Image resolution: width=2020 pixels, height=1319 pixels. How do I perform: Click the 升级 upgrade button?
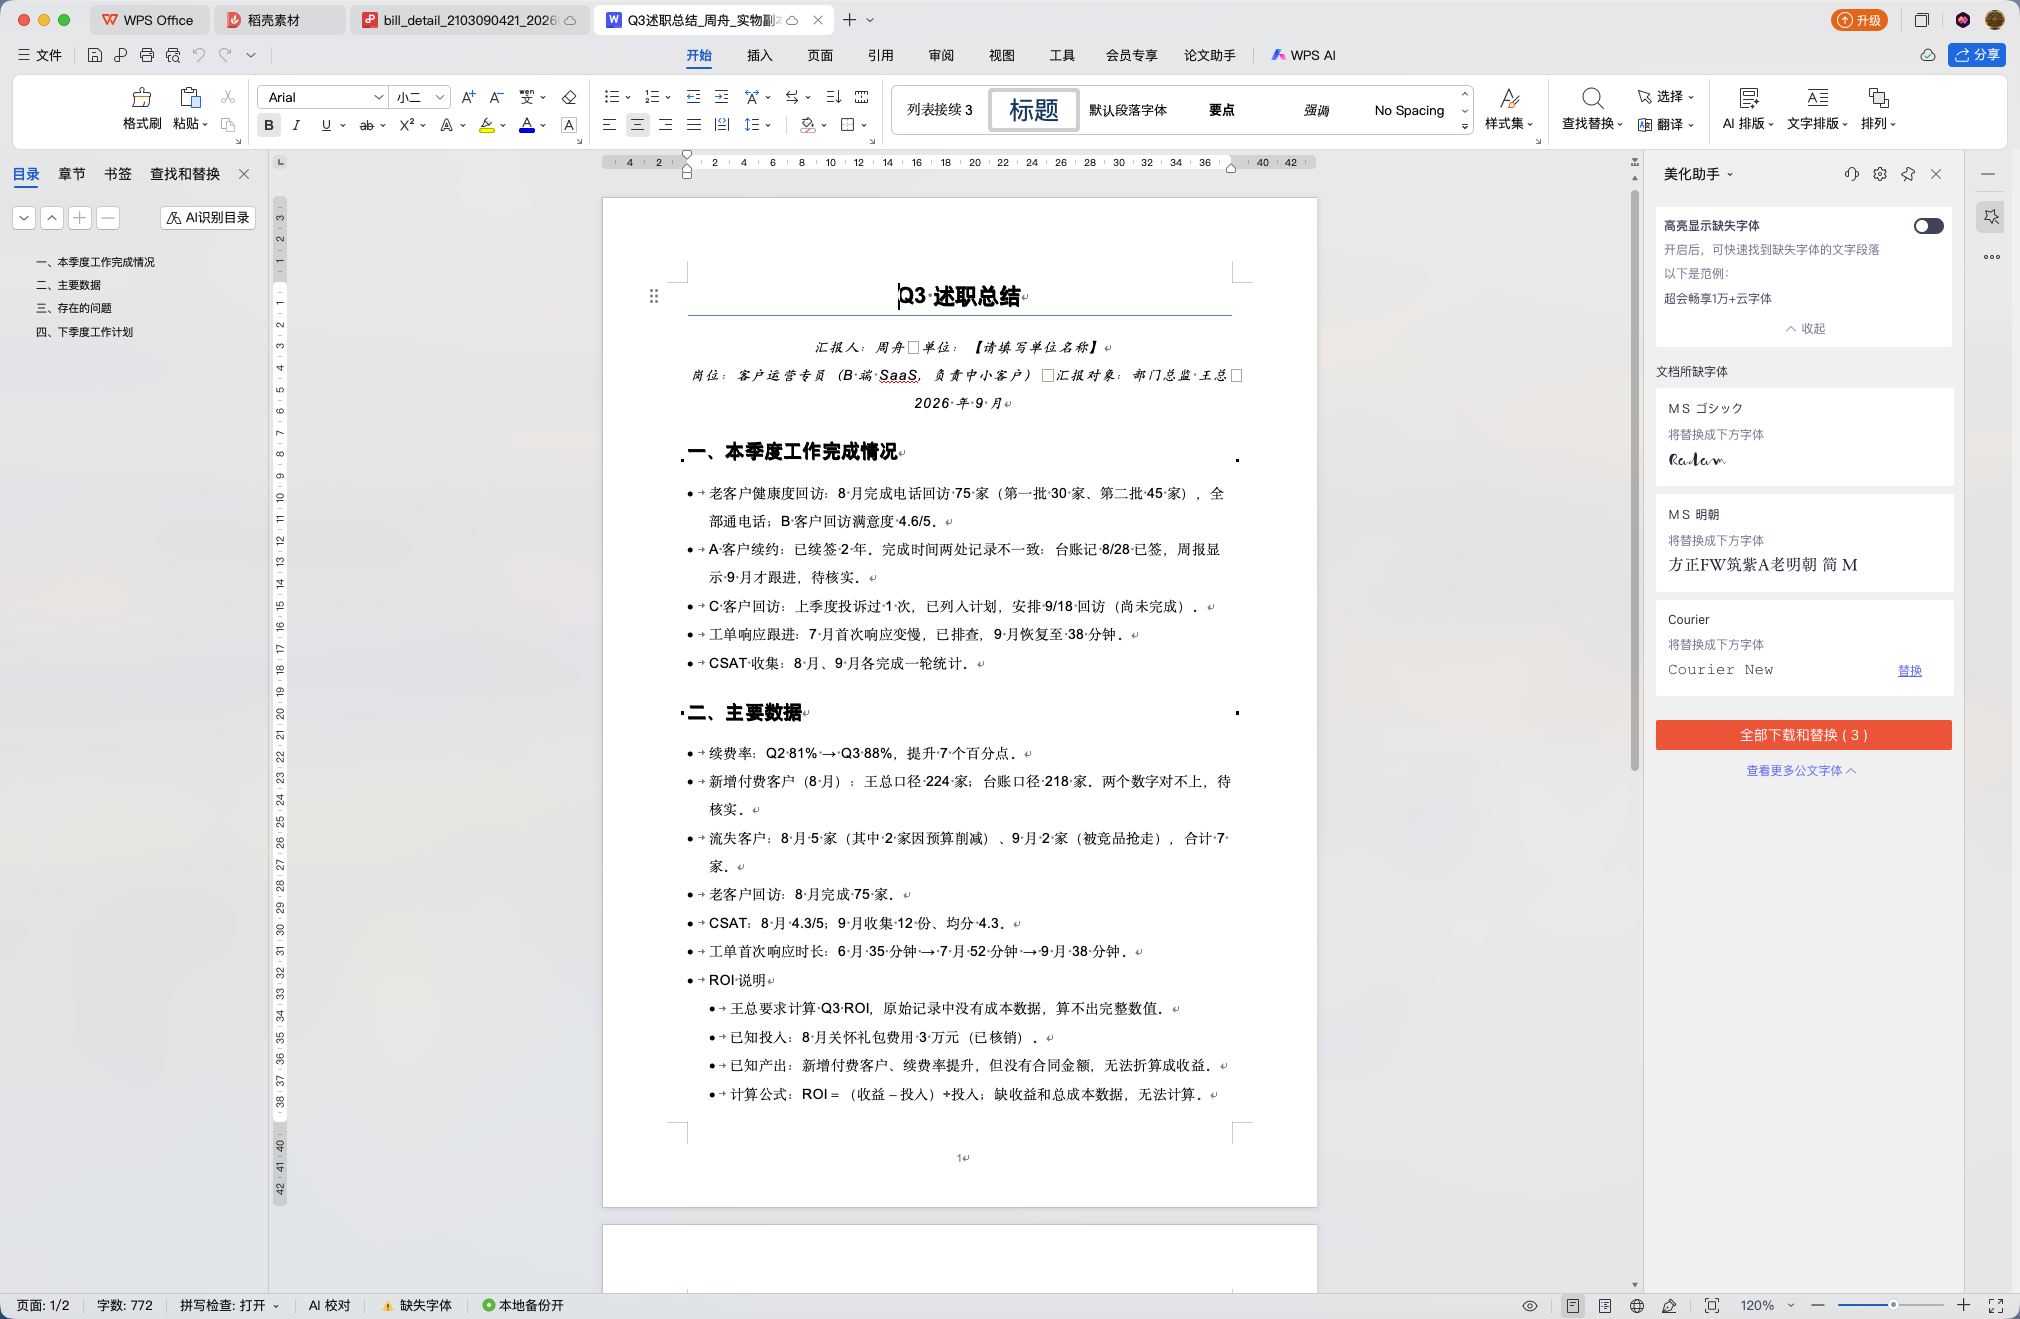(1859, 20)
